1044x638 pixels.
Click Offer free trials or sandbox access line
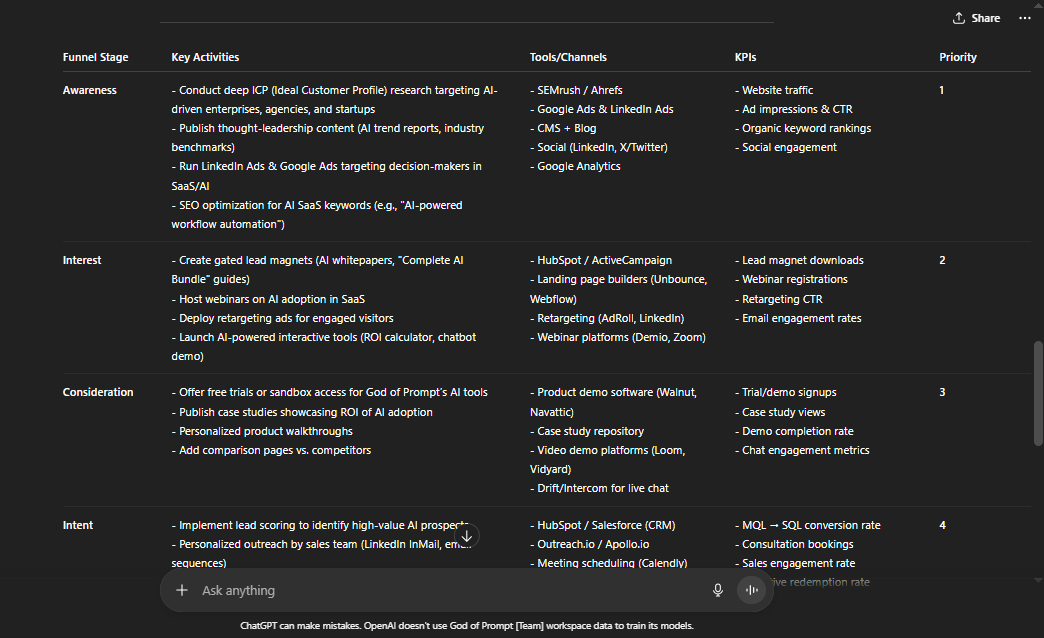coord(330,392)
